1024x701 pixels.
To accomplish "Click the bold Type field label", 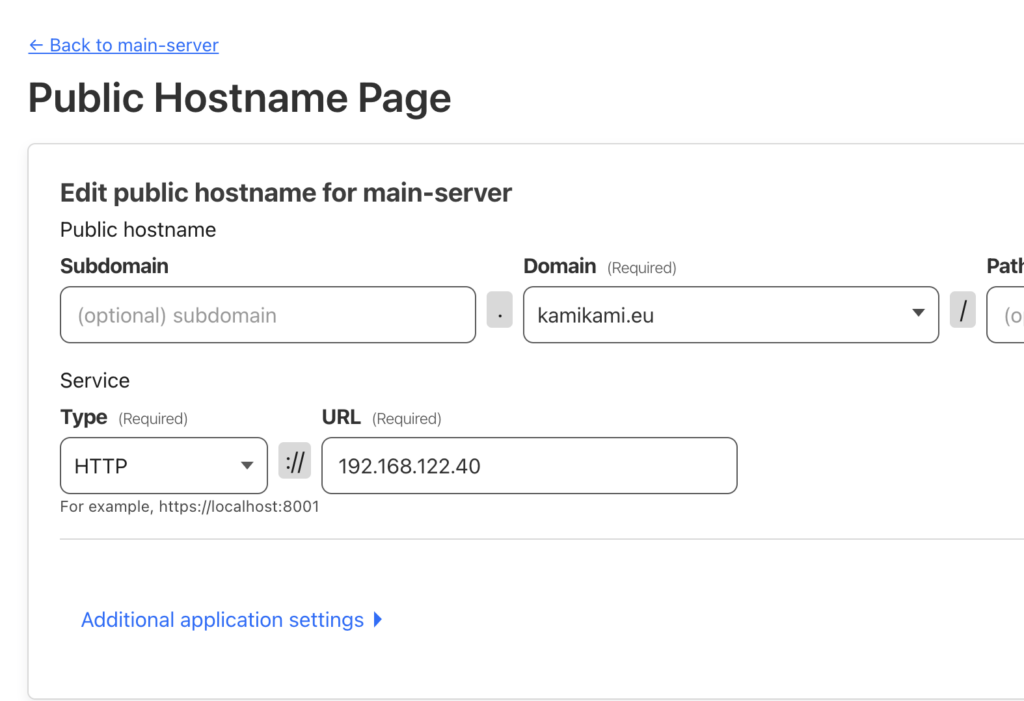I will click(x=84, y=417).
